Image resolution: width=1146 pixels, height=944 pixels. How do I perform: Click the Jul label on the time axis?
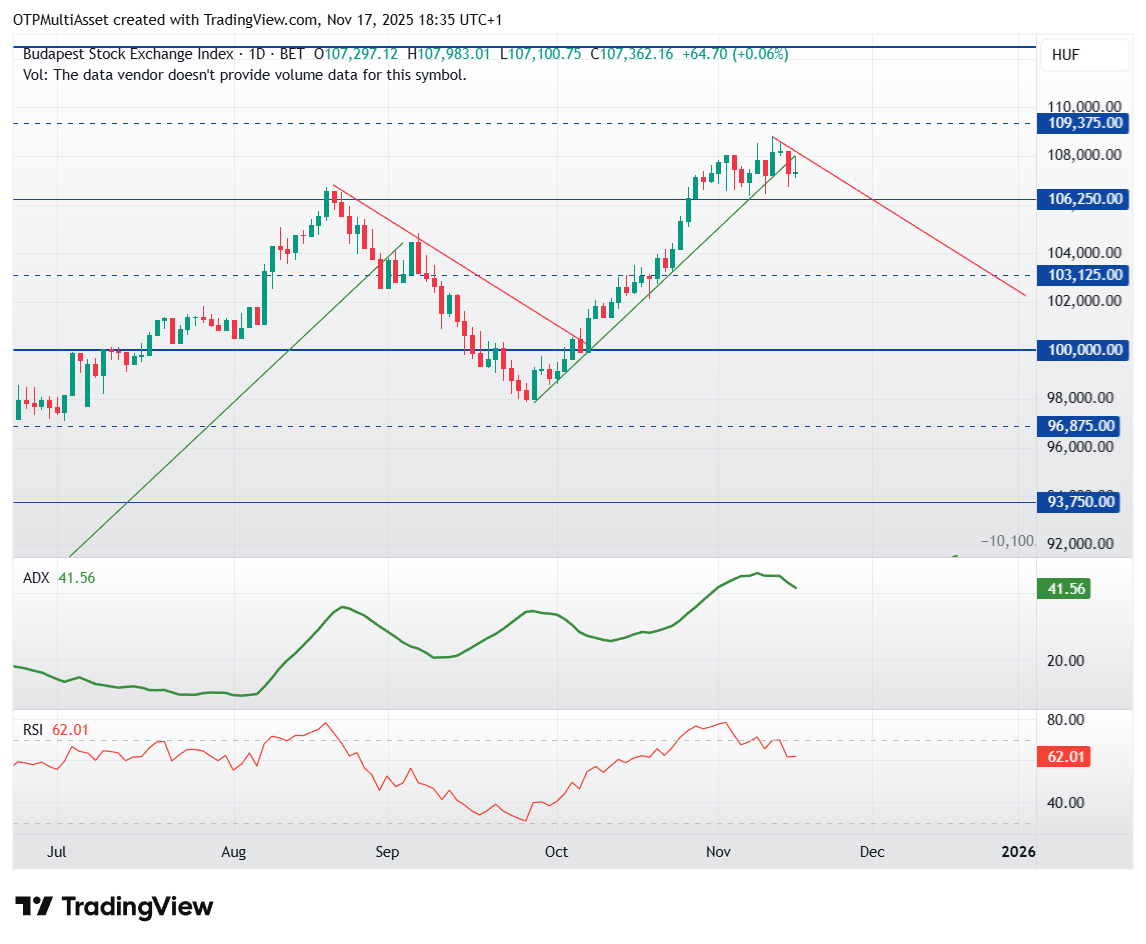(57, 852)
